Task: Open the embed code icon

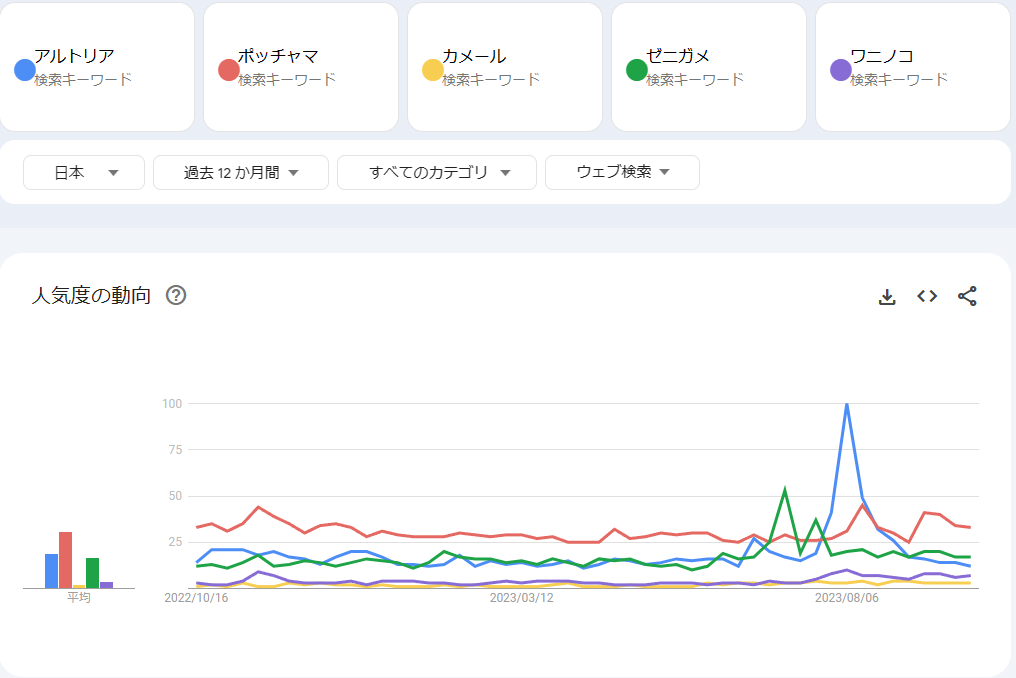Action: (x=927, y=296)
